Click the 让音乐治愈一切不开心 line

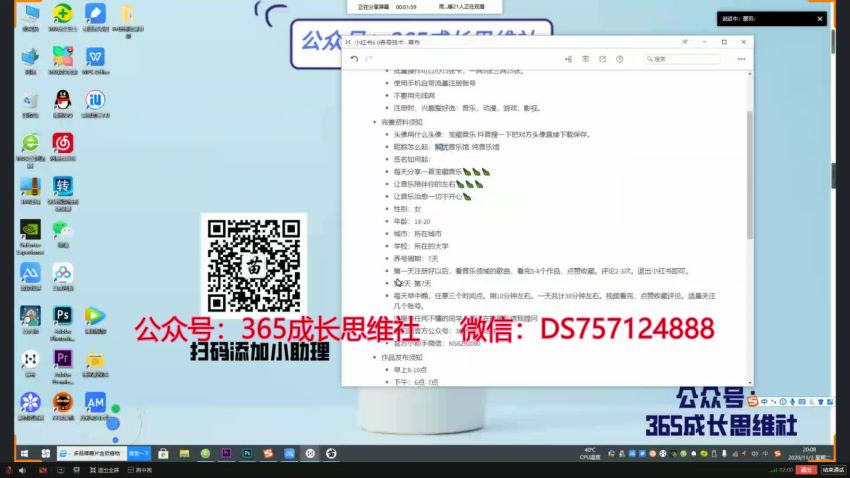(432, 196)
